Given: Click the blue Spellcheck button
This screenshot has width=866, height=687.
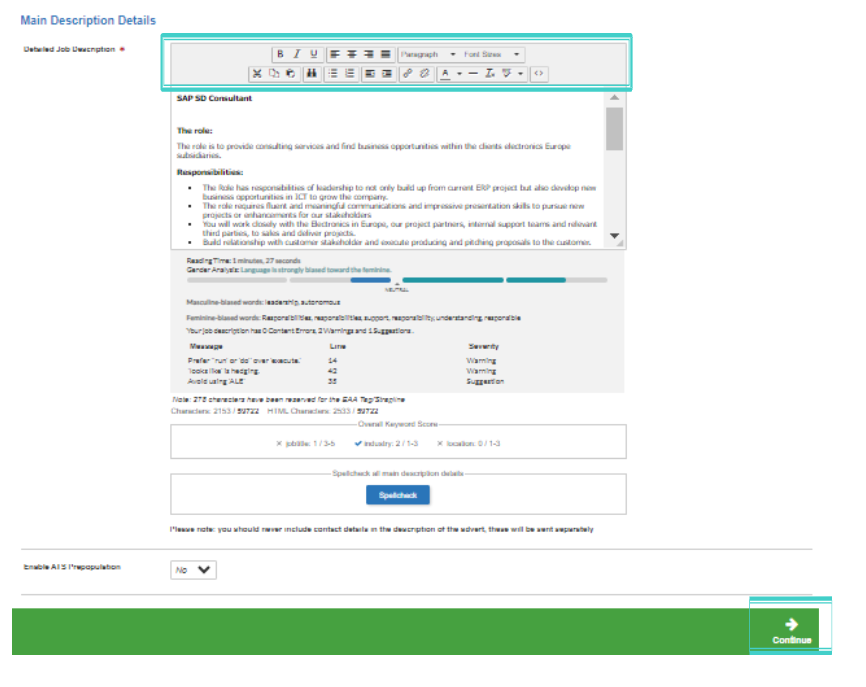Looking at the screenshot, I should (x=398, y=495).
